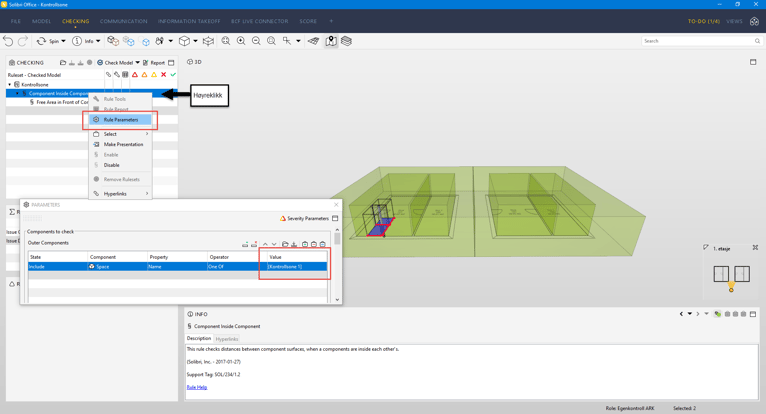Open the view cube dropdown arrow

pos(195,41)
